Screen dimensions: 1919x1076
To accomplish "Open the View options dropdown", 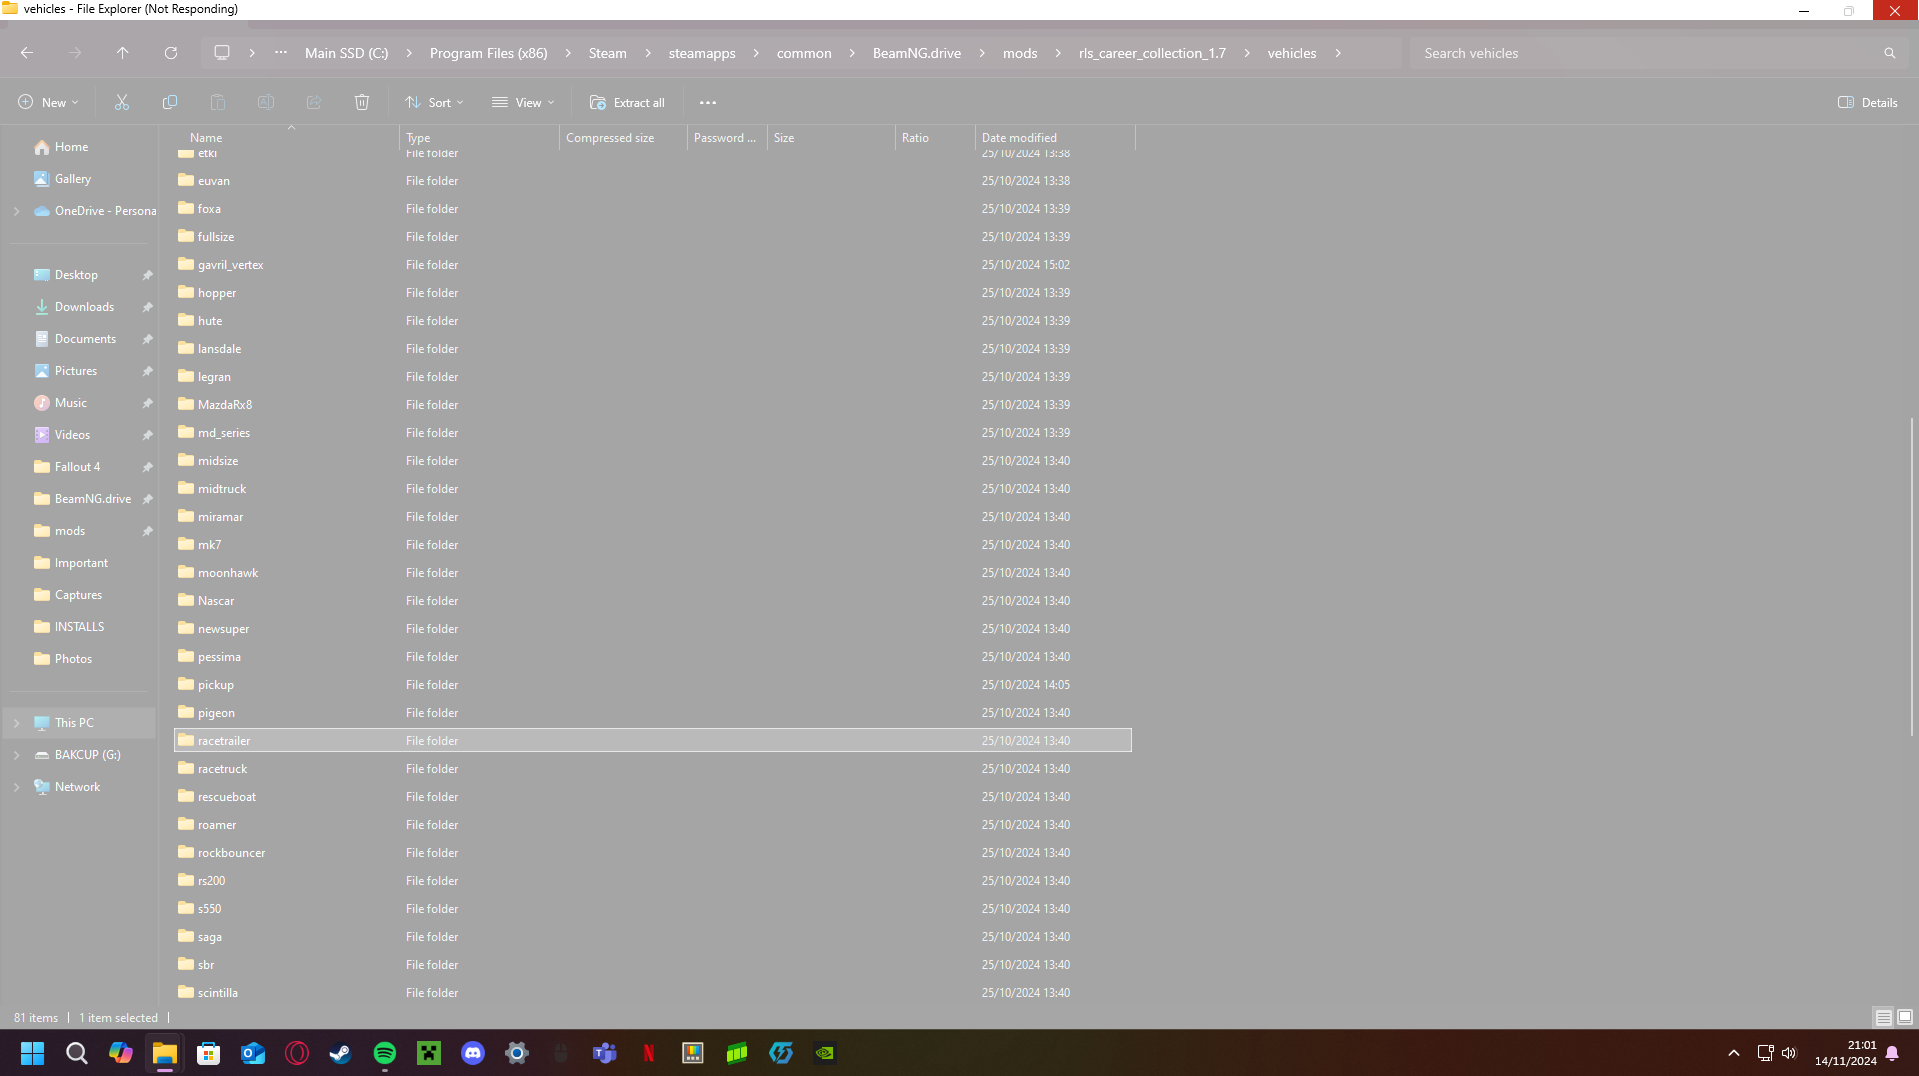I will 523,102.
